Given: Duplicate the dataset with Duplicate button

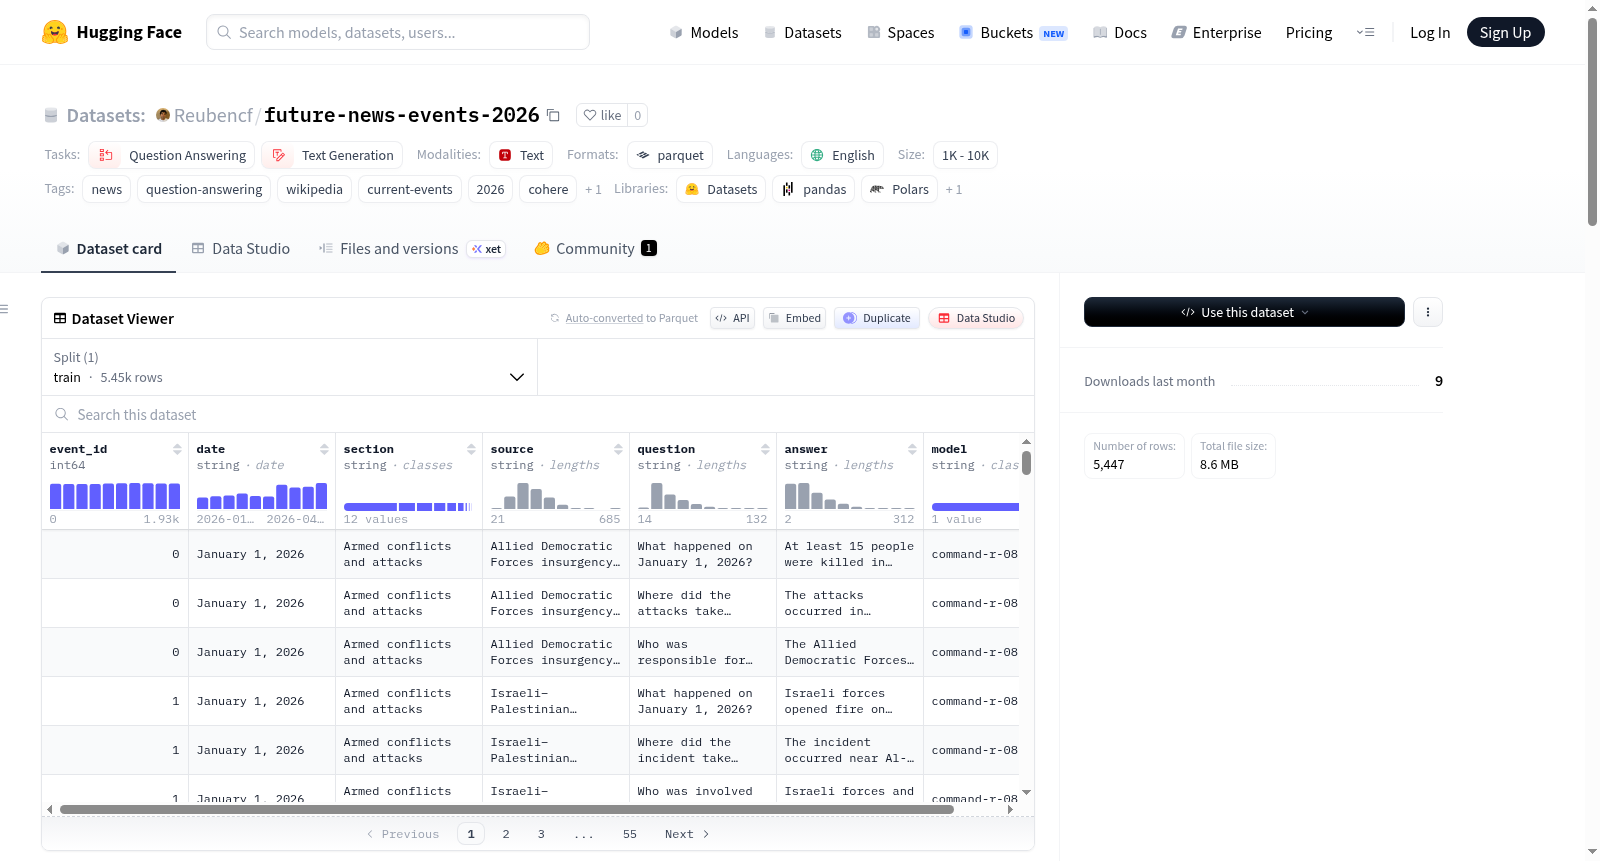Looking at the screenshot, I should [x=877, y=318].
